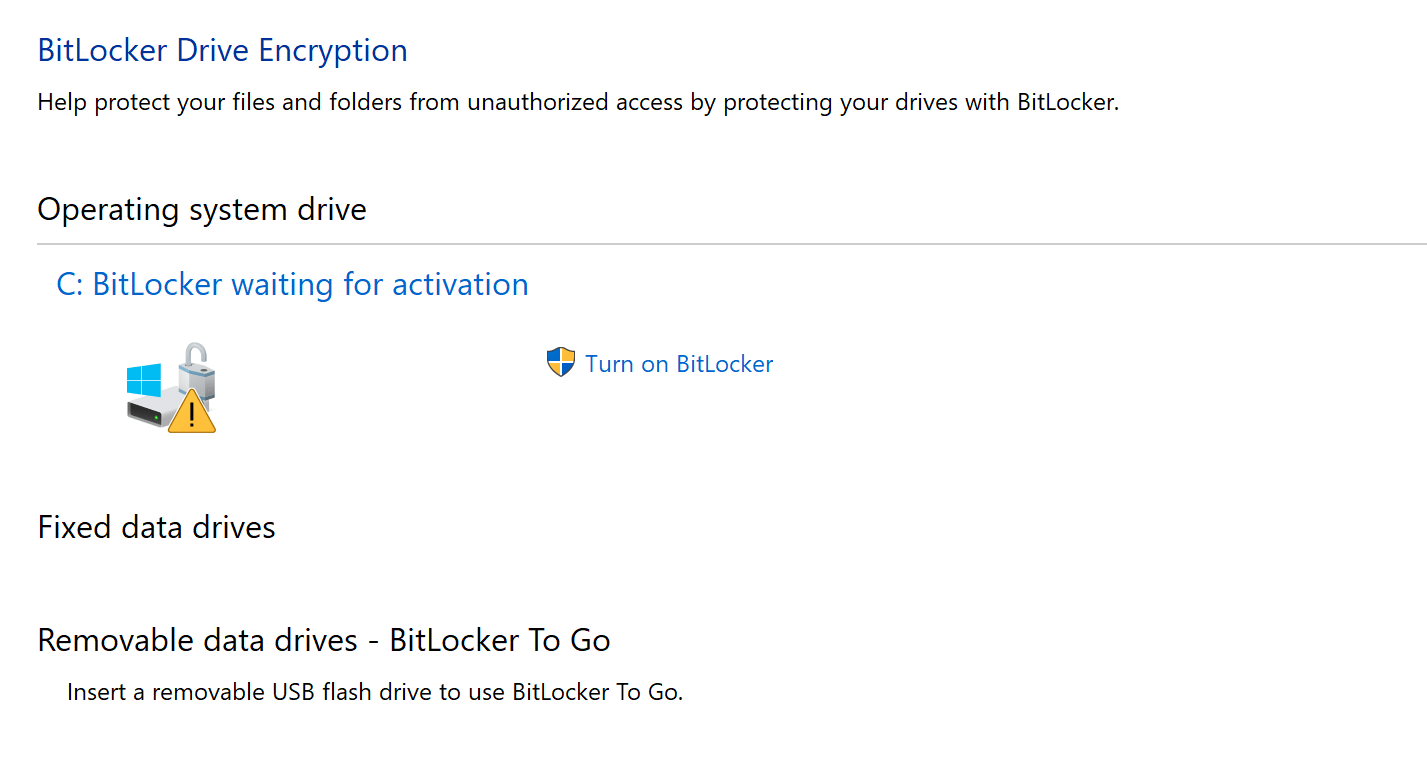The image size is (1427, 767).
Task: Click the UAC shield next to Turn on BitLocker
Action: [560, 362]
